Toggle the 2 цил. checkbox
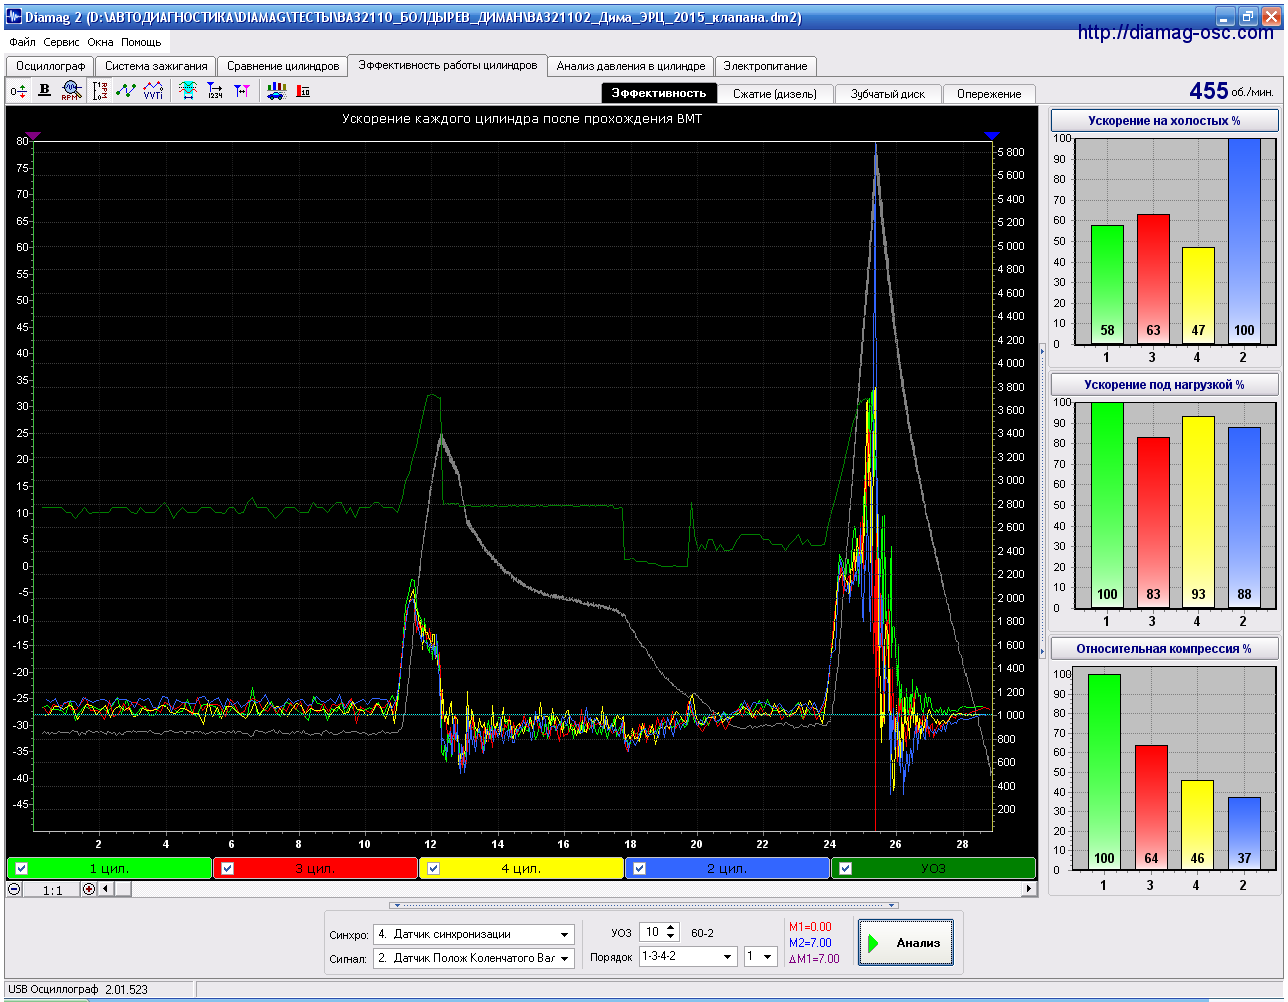This screenshot has height=1002, width=1288. [639, 868]
